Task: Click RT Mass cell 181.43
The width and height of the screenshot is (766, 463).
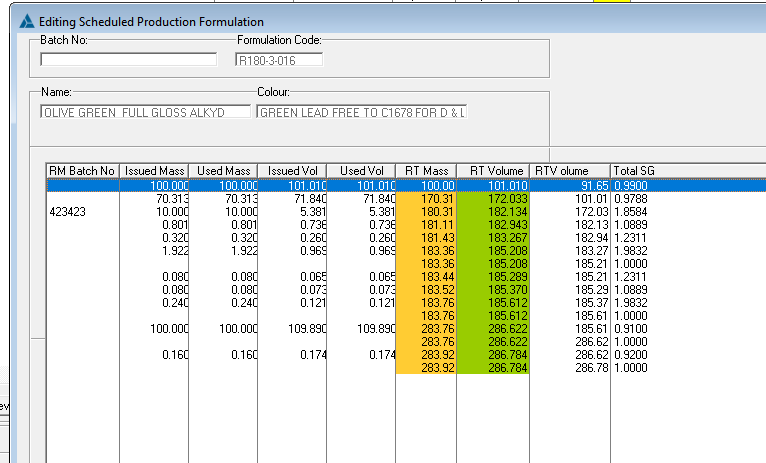Action: [426, 238]
